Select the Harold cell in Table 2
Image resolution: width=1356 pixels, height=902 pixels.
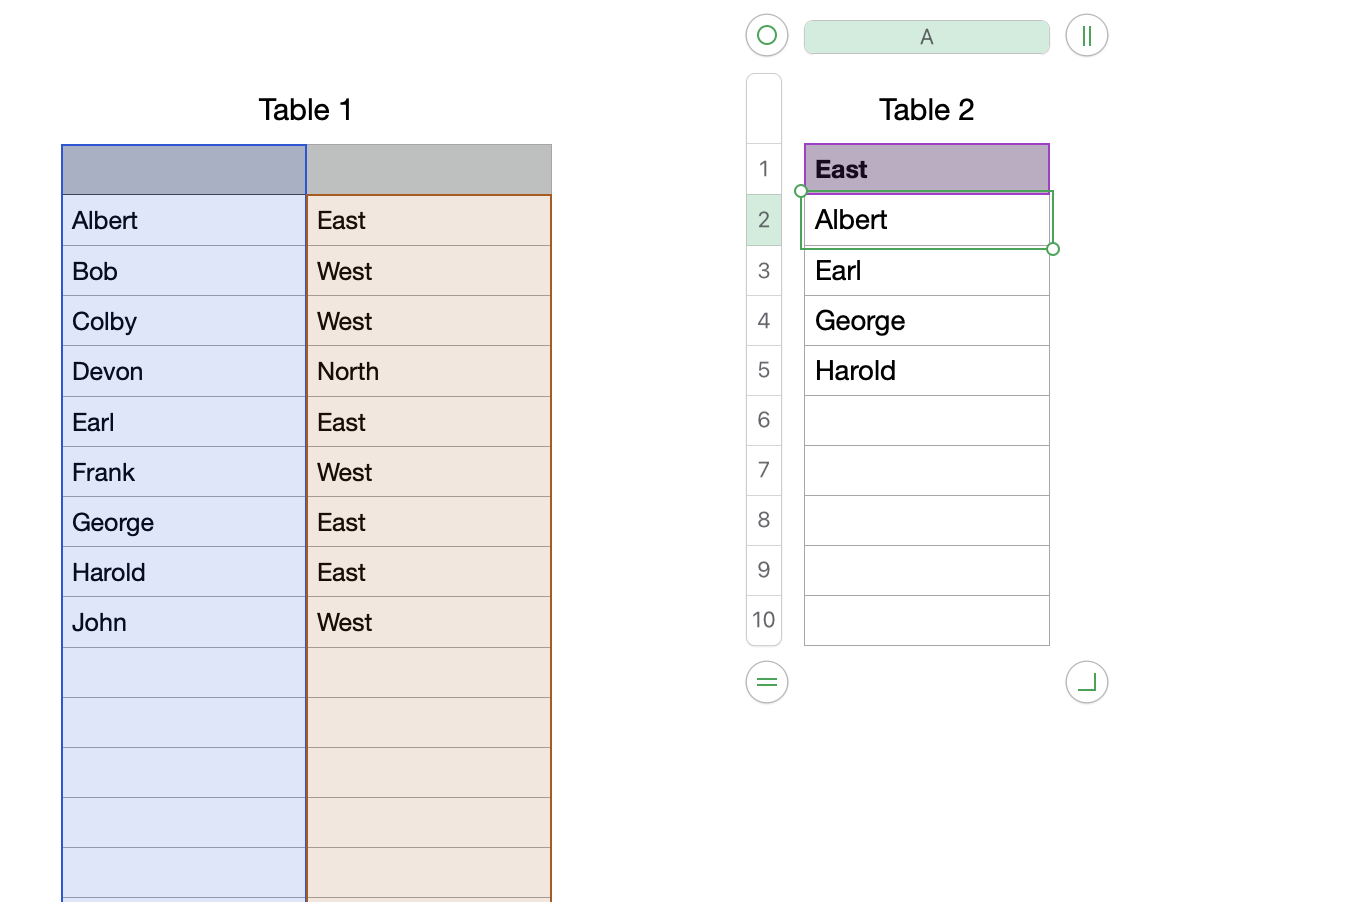tap(926, 371)
